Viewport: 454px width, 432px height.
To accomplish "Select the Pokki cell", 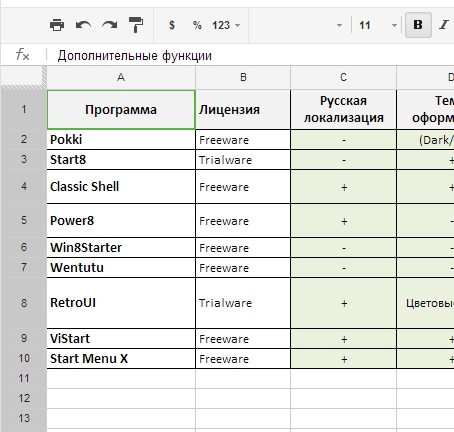I will click(x=121, y=140).
